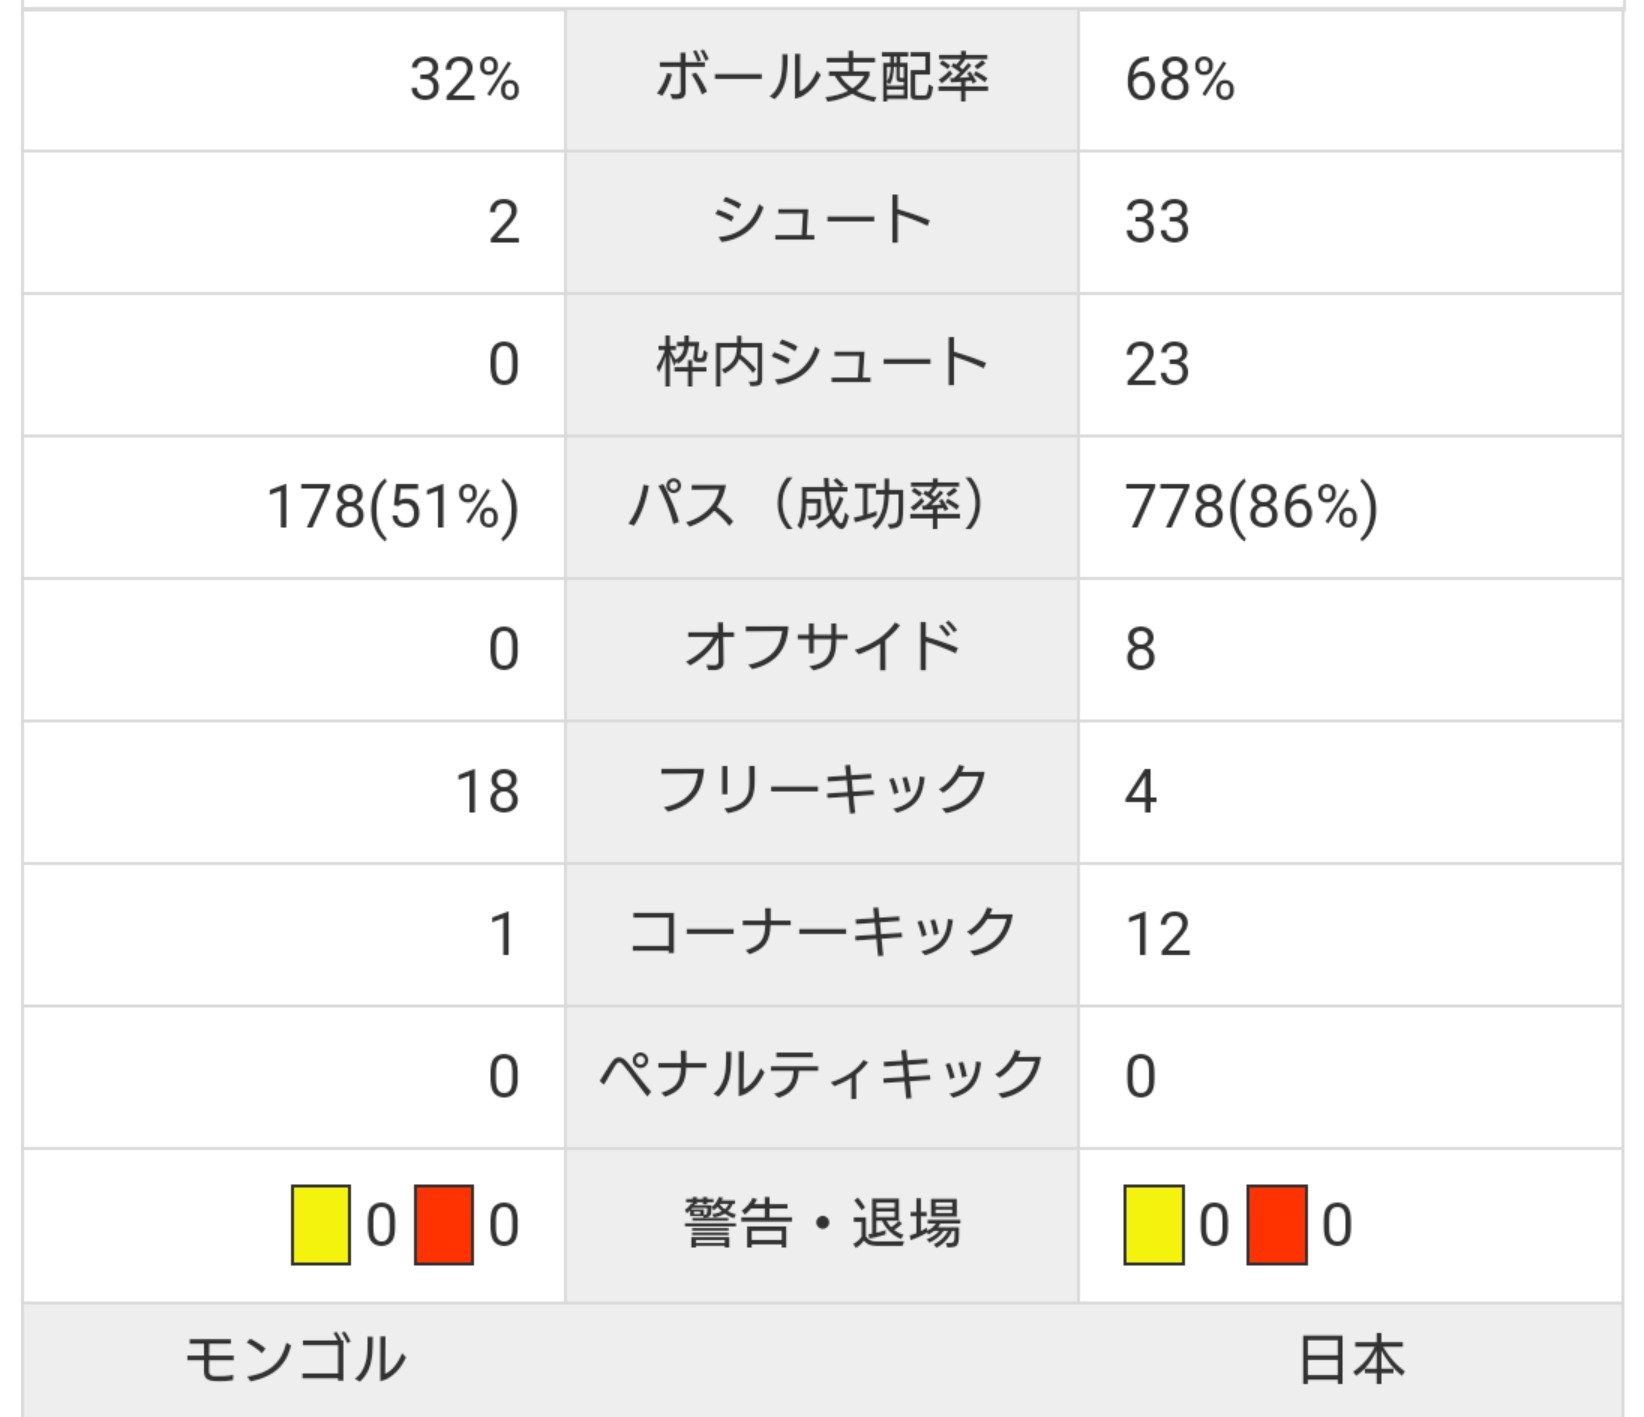Tap Japan's 778(86%) pass value

point(1251,506)
